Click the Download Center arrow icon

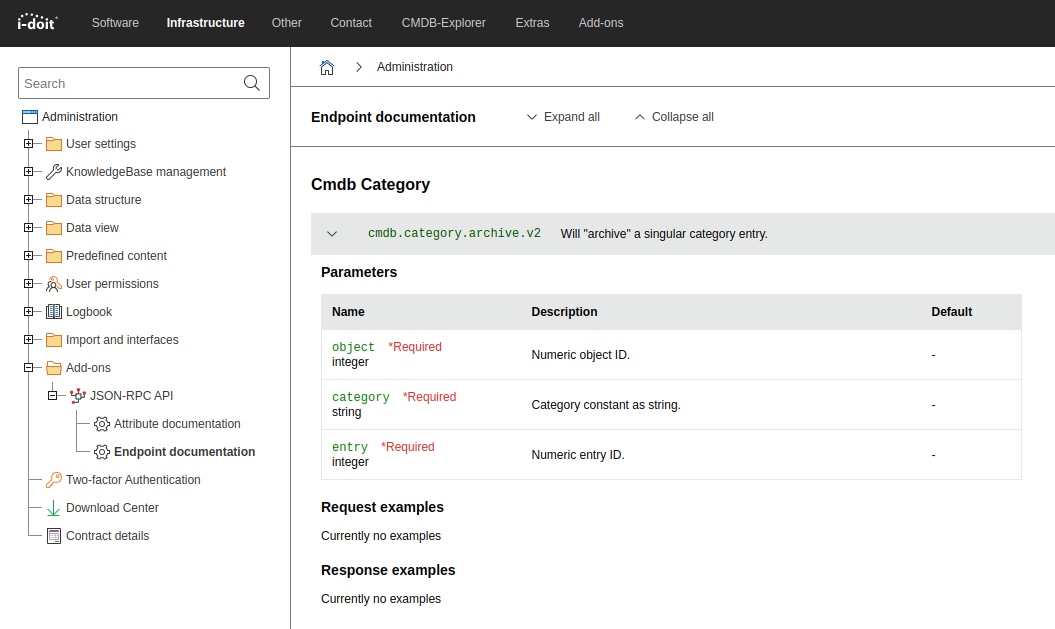53,507
